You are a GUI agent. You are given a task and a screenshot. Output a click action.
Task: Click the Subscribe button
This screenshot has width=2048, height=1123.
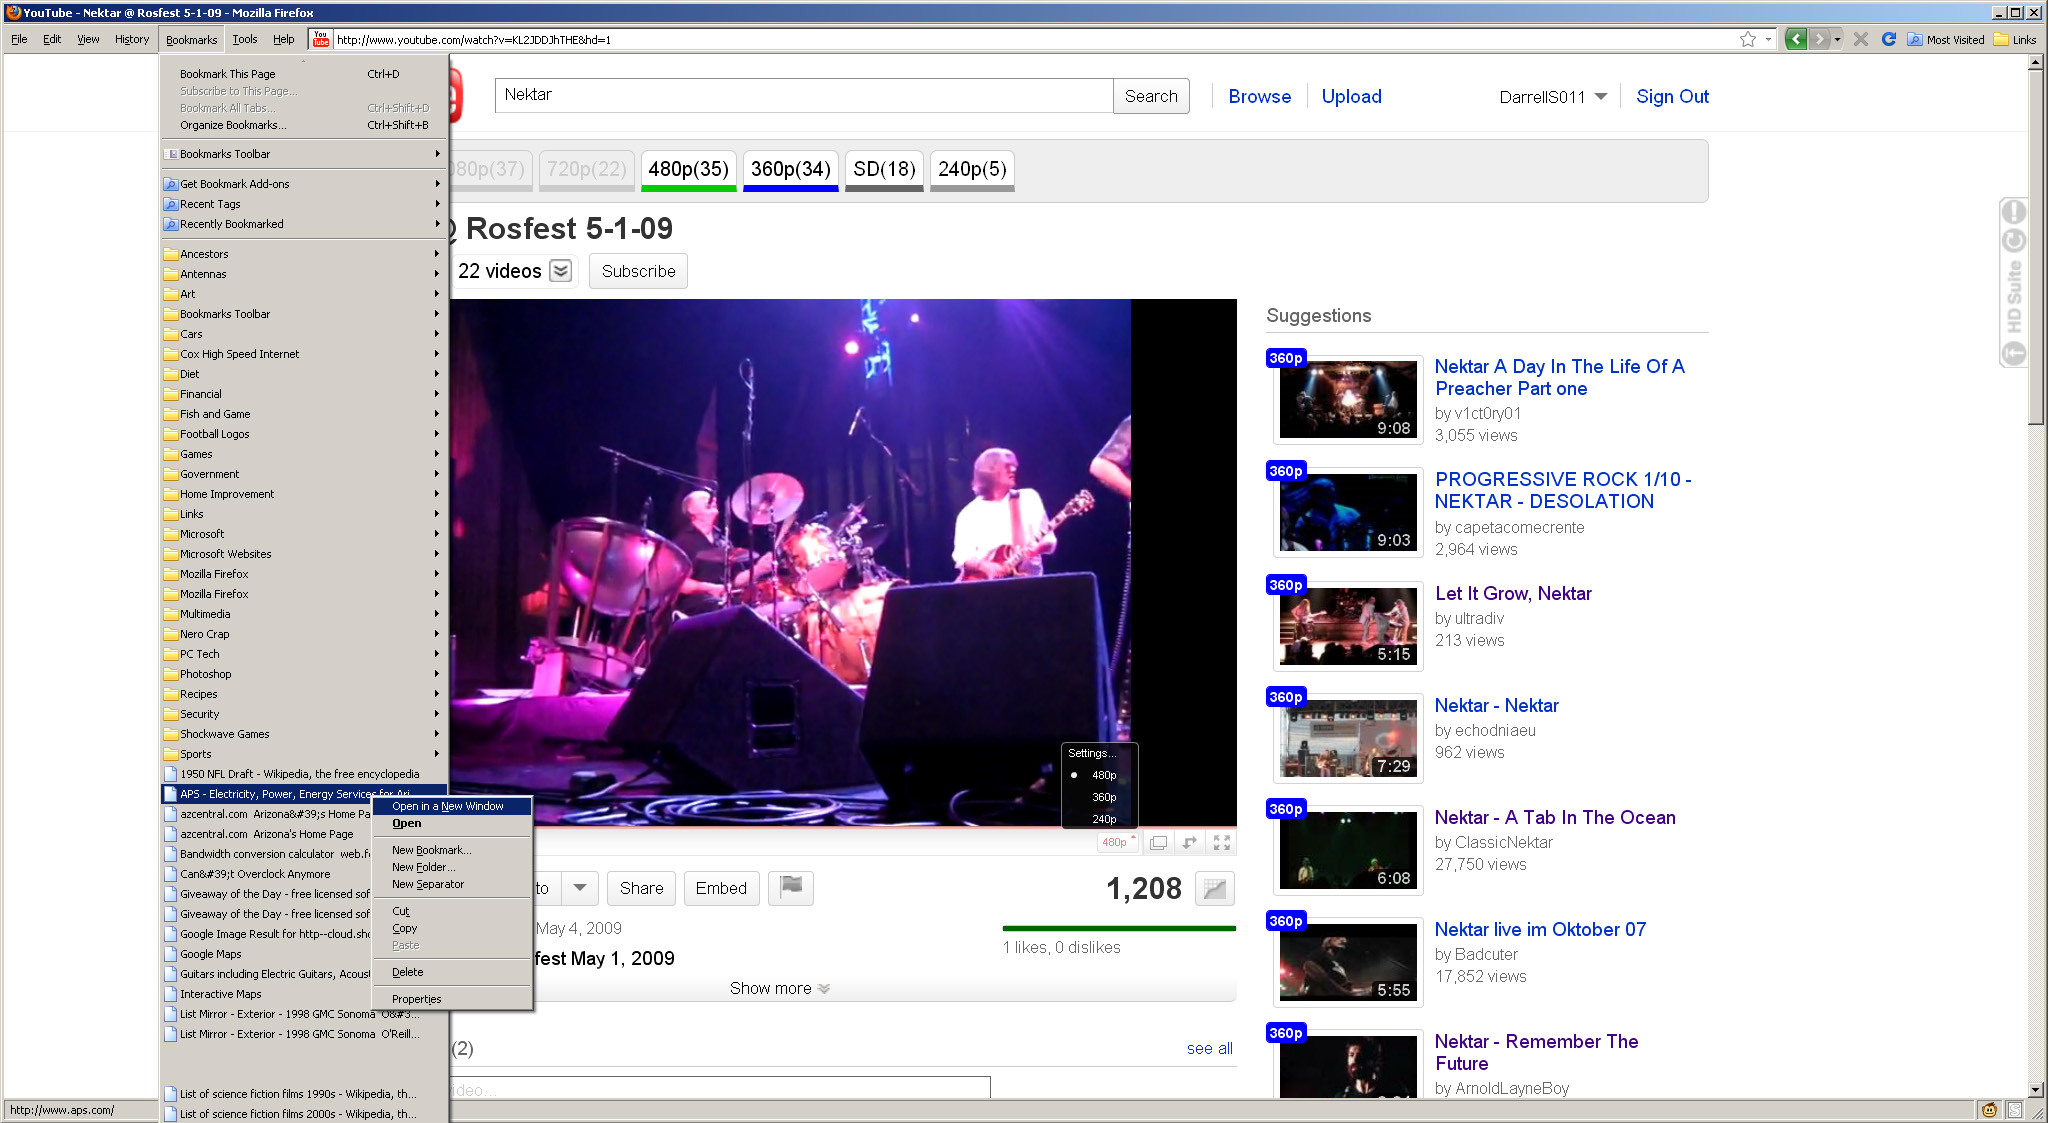point(638,271)
